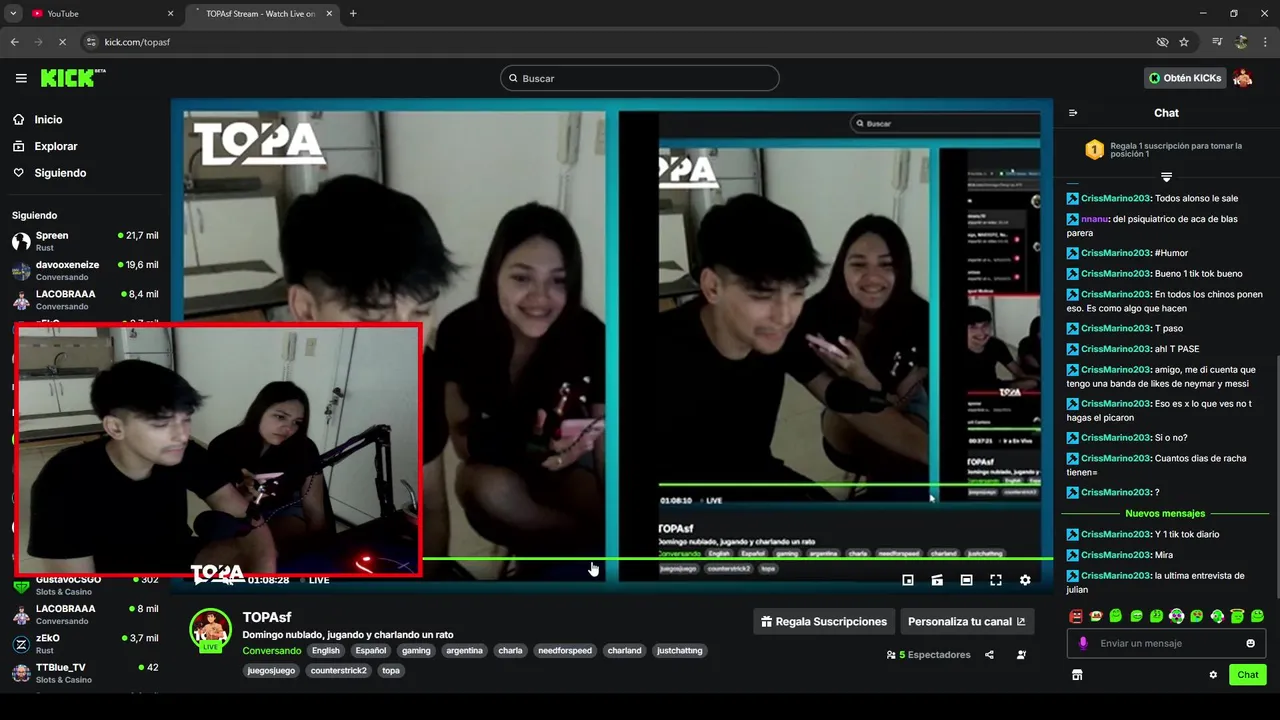Open Siguiendo in sidebar
The width and height of the screenshot is (1280, 720).
tap(85, 173)
